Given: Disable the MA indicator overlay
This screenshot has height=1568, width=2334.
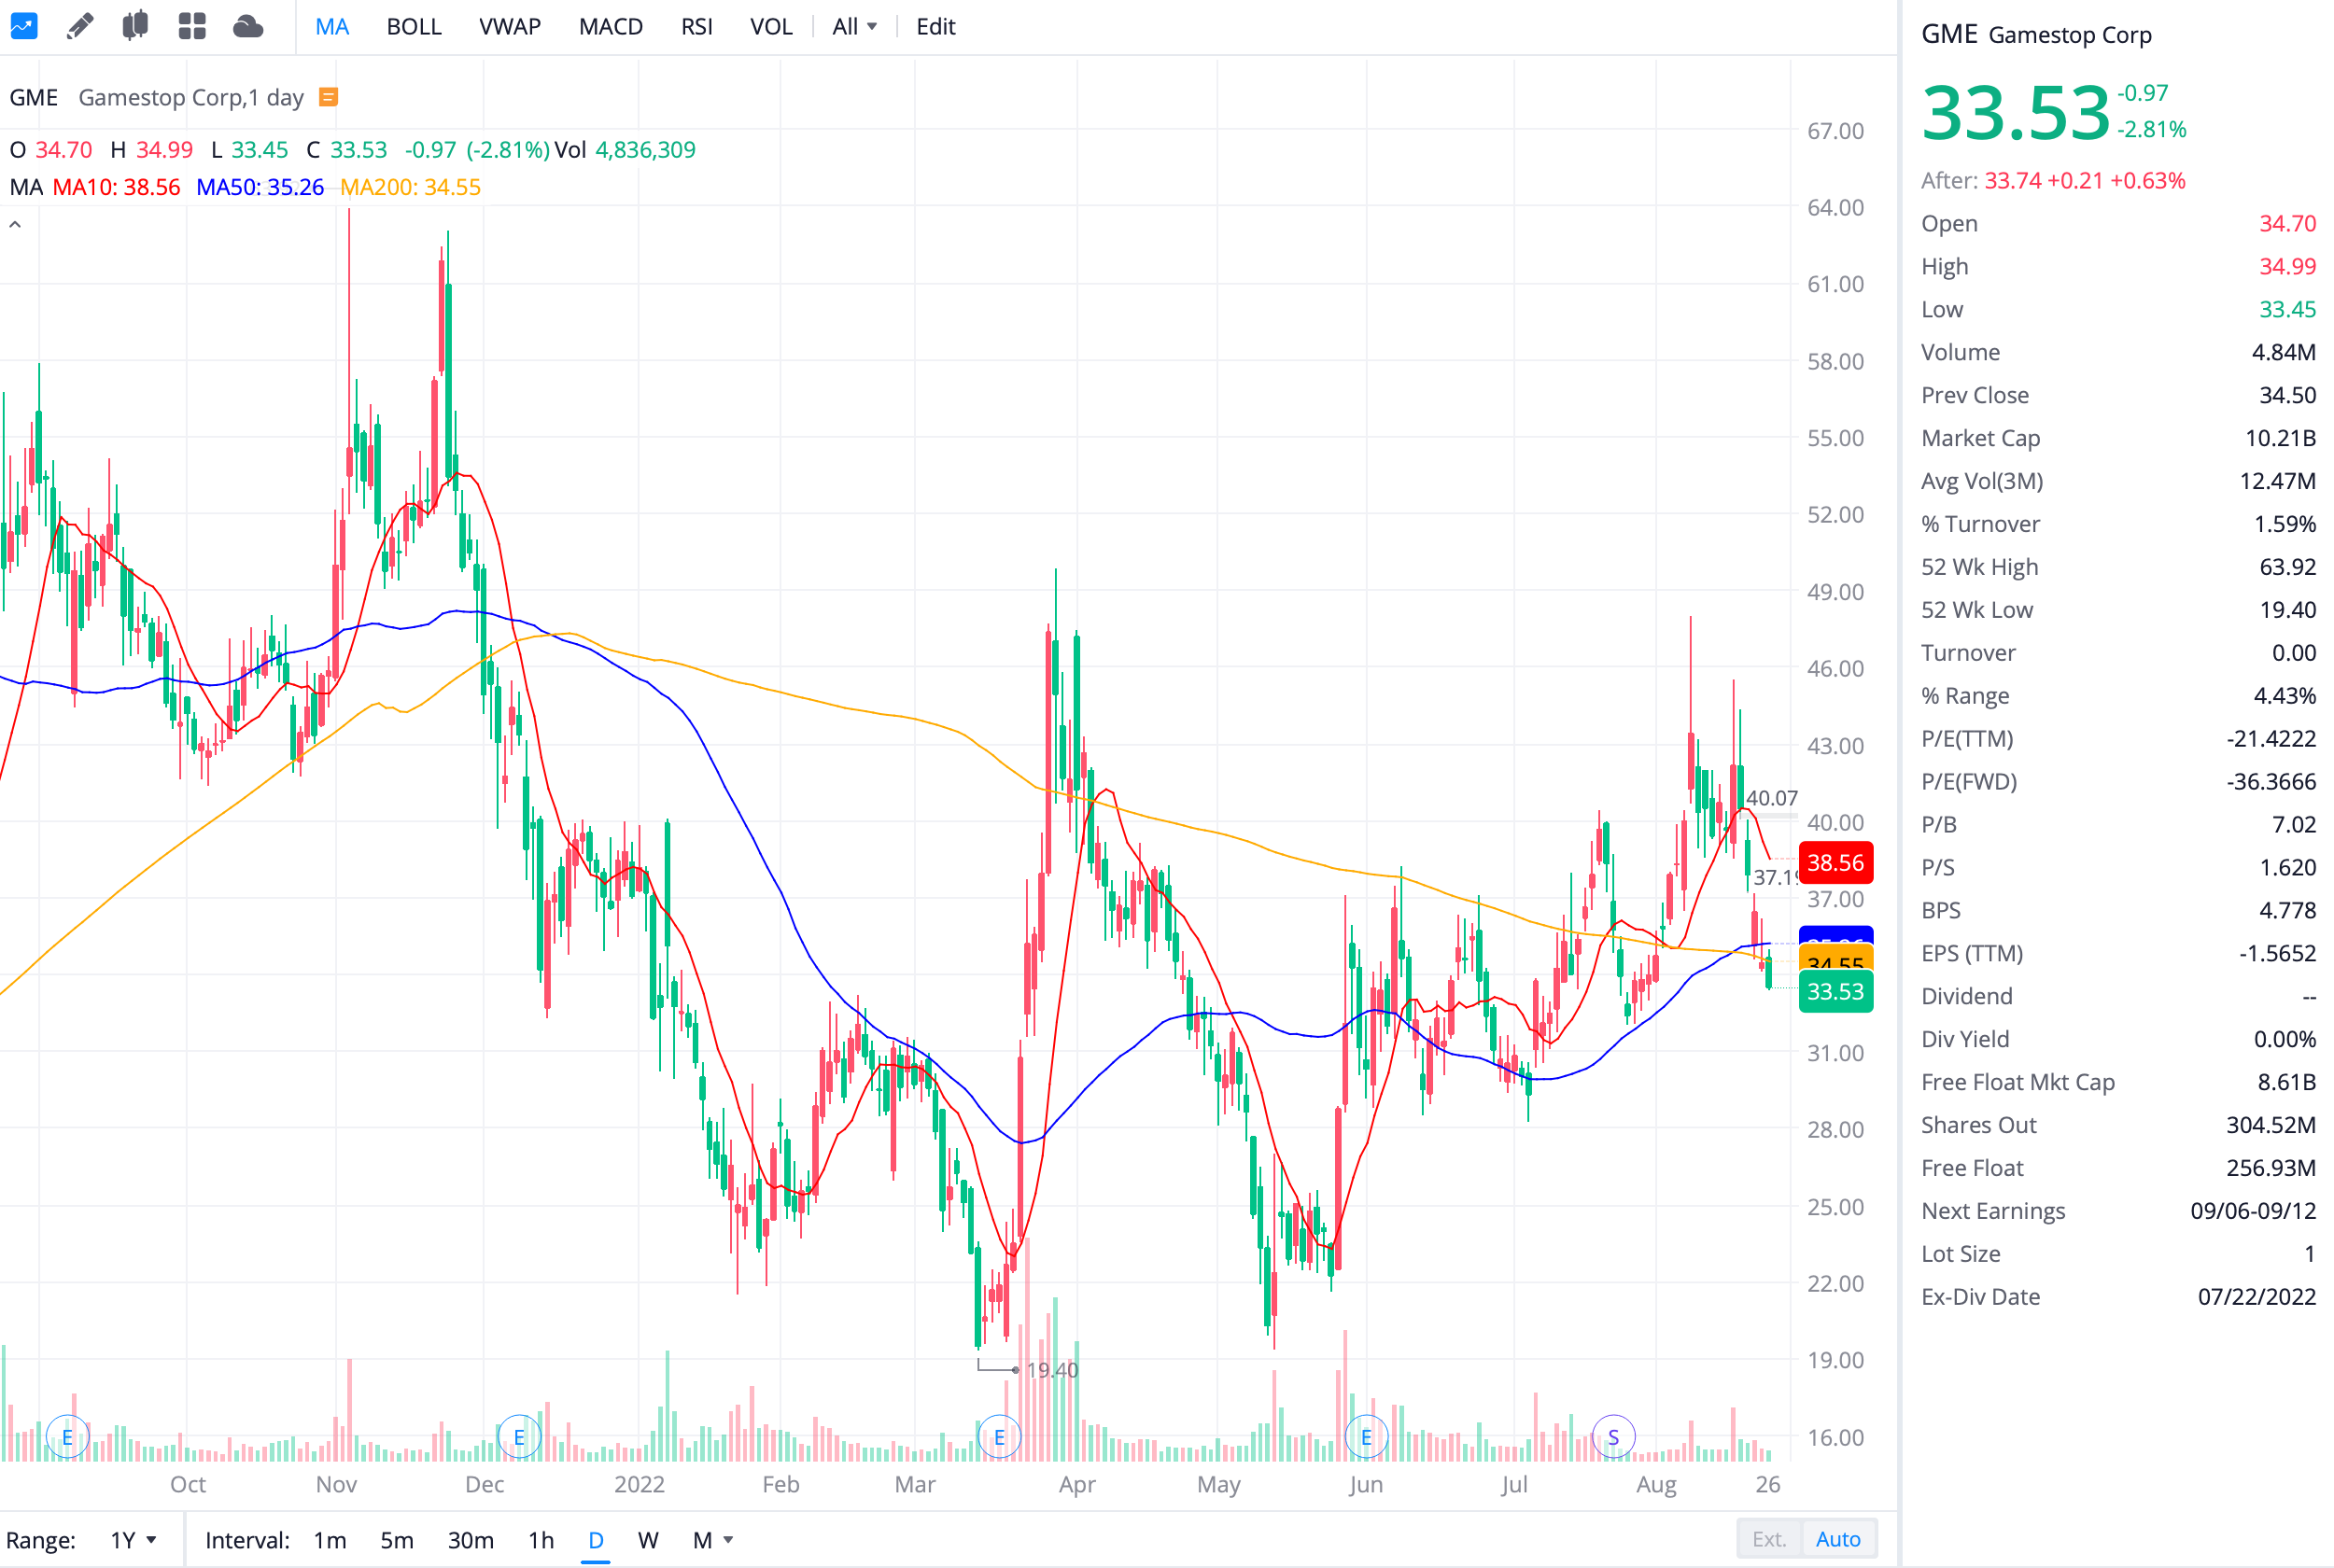Looking at the screenshot, I should tap(332, 27).
